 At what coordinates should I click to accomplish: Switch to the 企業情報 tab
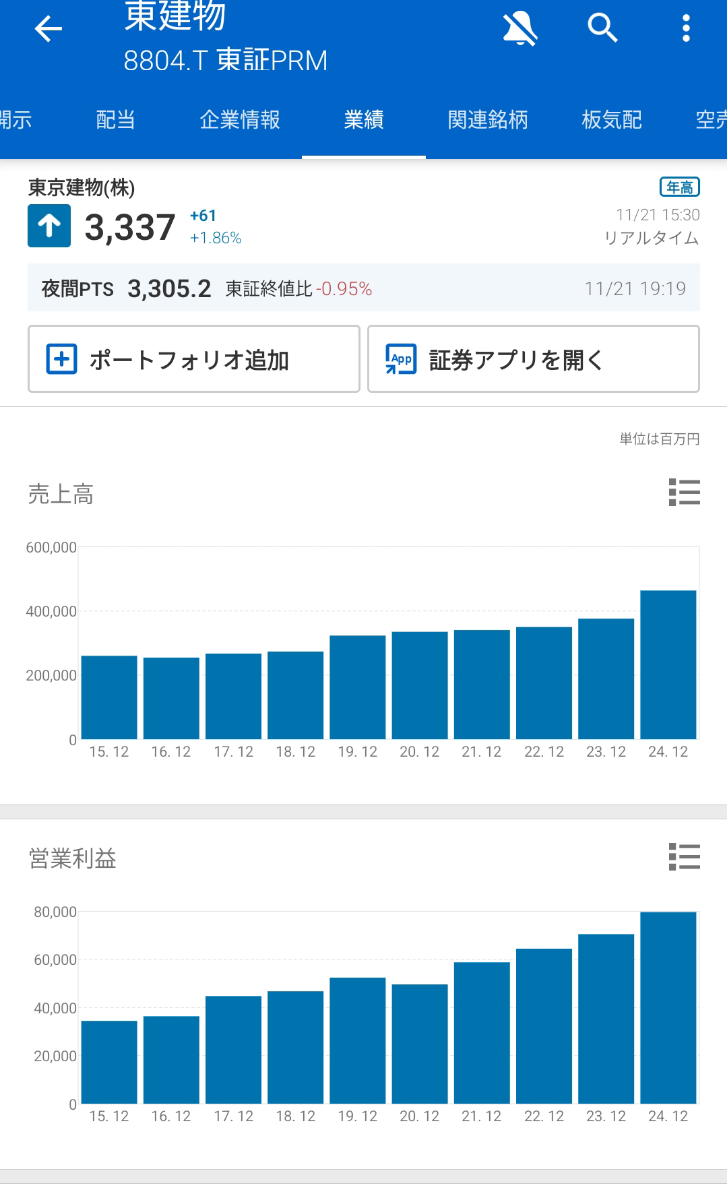[x=240, y=120]
